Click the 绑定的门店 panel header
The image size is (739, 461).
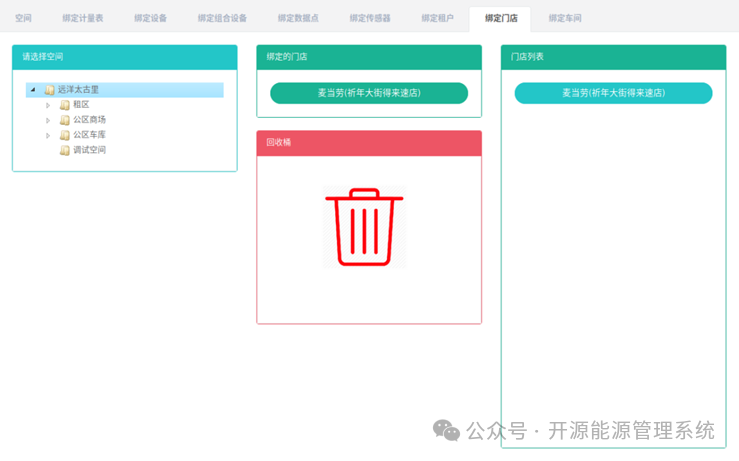click(x=369, y=57)
